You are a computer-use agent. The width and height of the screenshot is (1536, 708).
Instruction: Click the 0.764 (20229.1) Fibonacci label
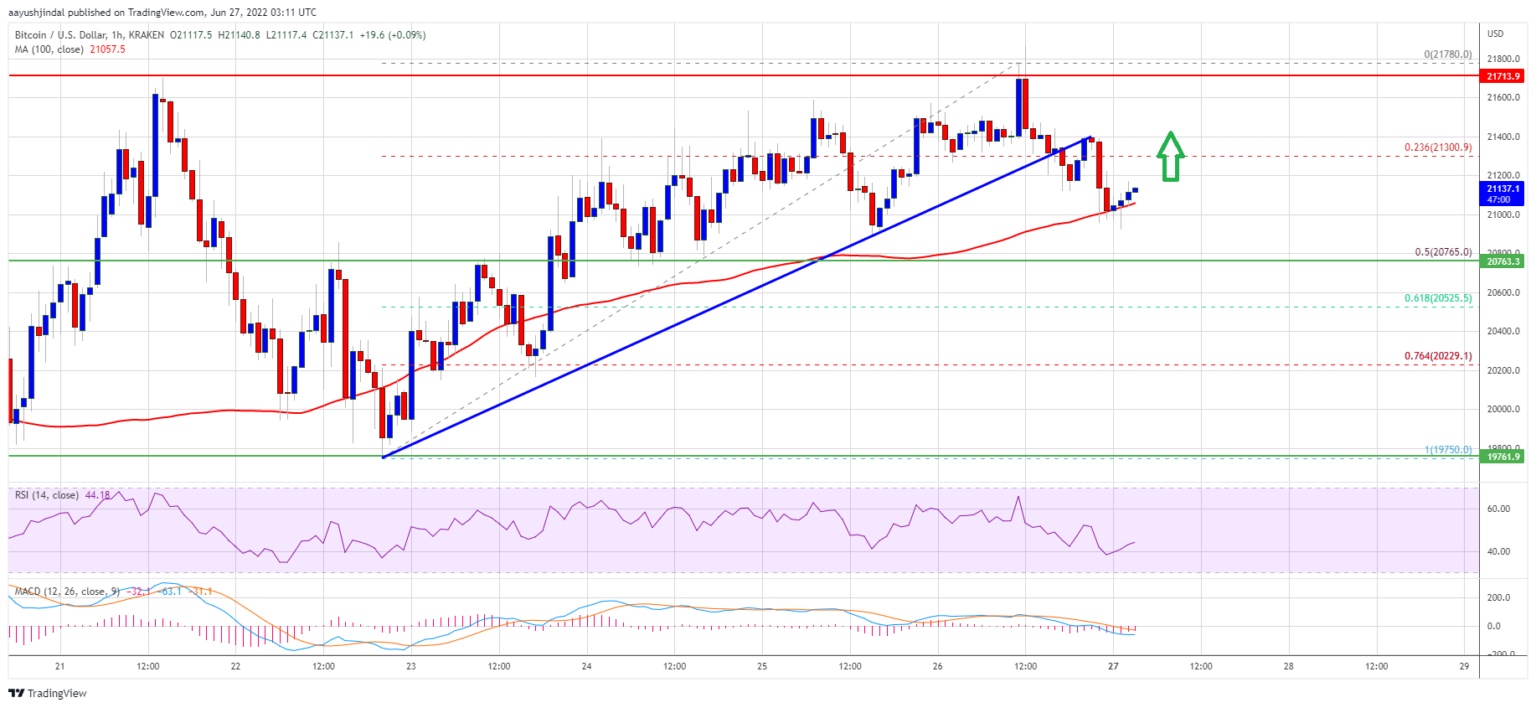tap(1439, 356)
